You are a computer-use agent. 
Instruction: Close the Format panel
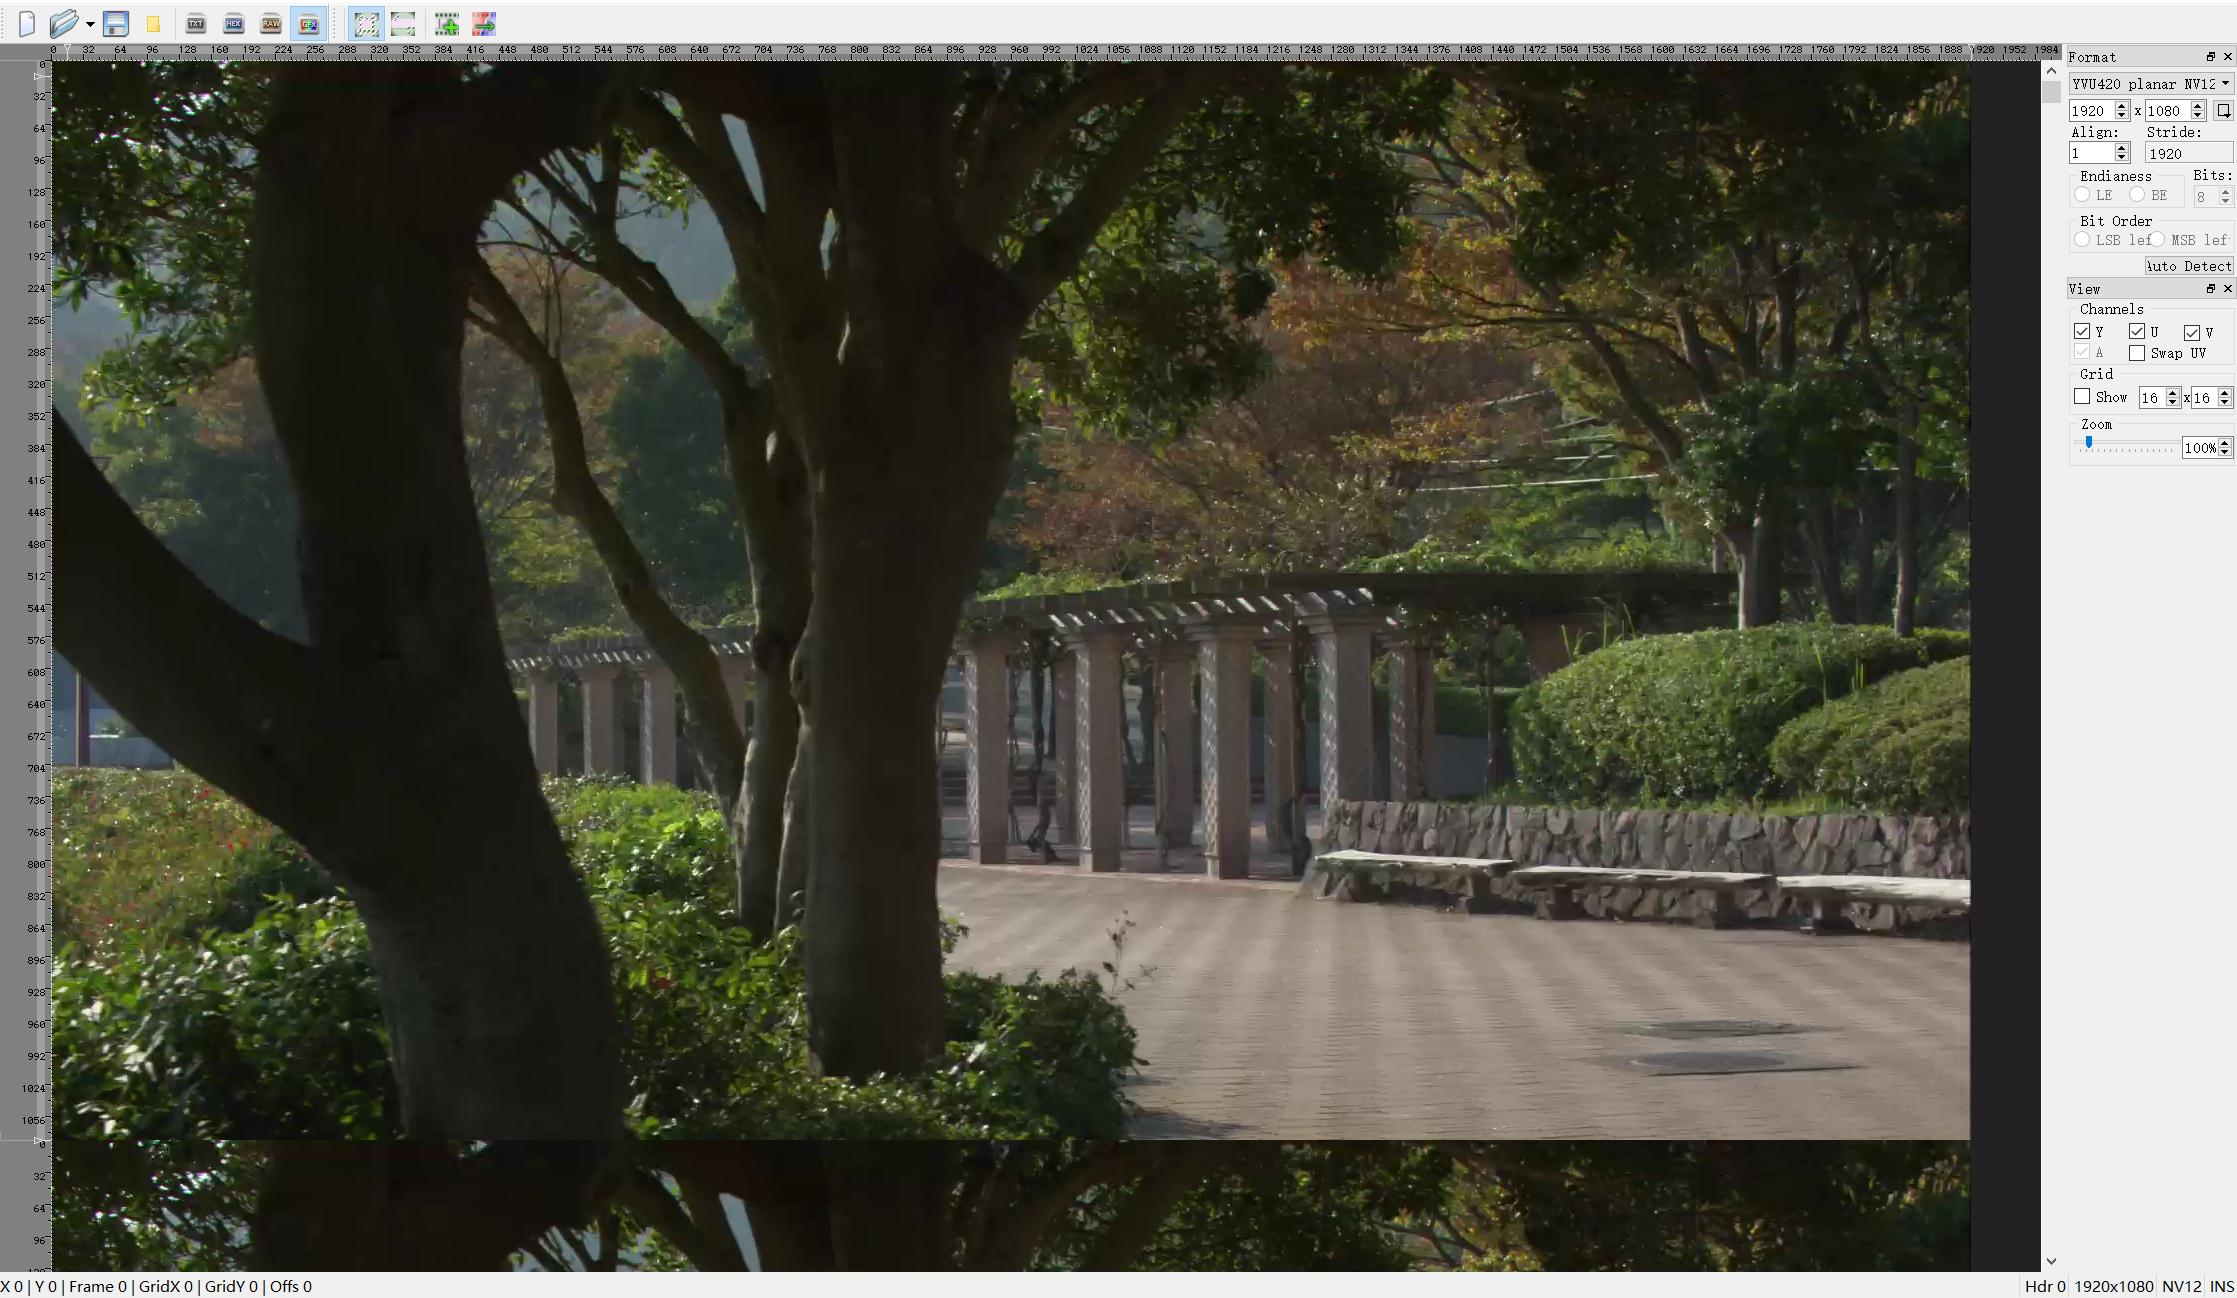[2227, 57]
